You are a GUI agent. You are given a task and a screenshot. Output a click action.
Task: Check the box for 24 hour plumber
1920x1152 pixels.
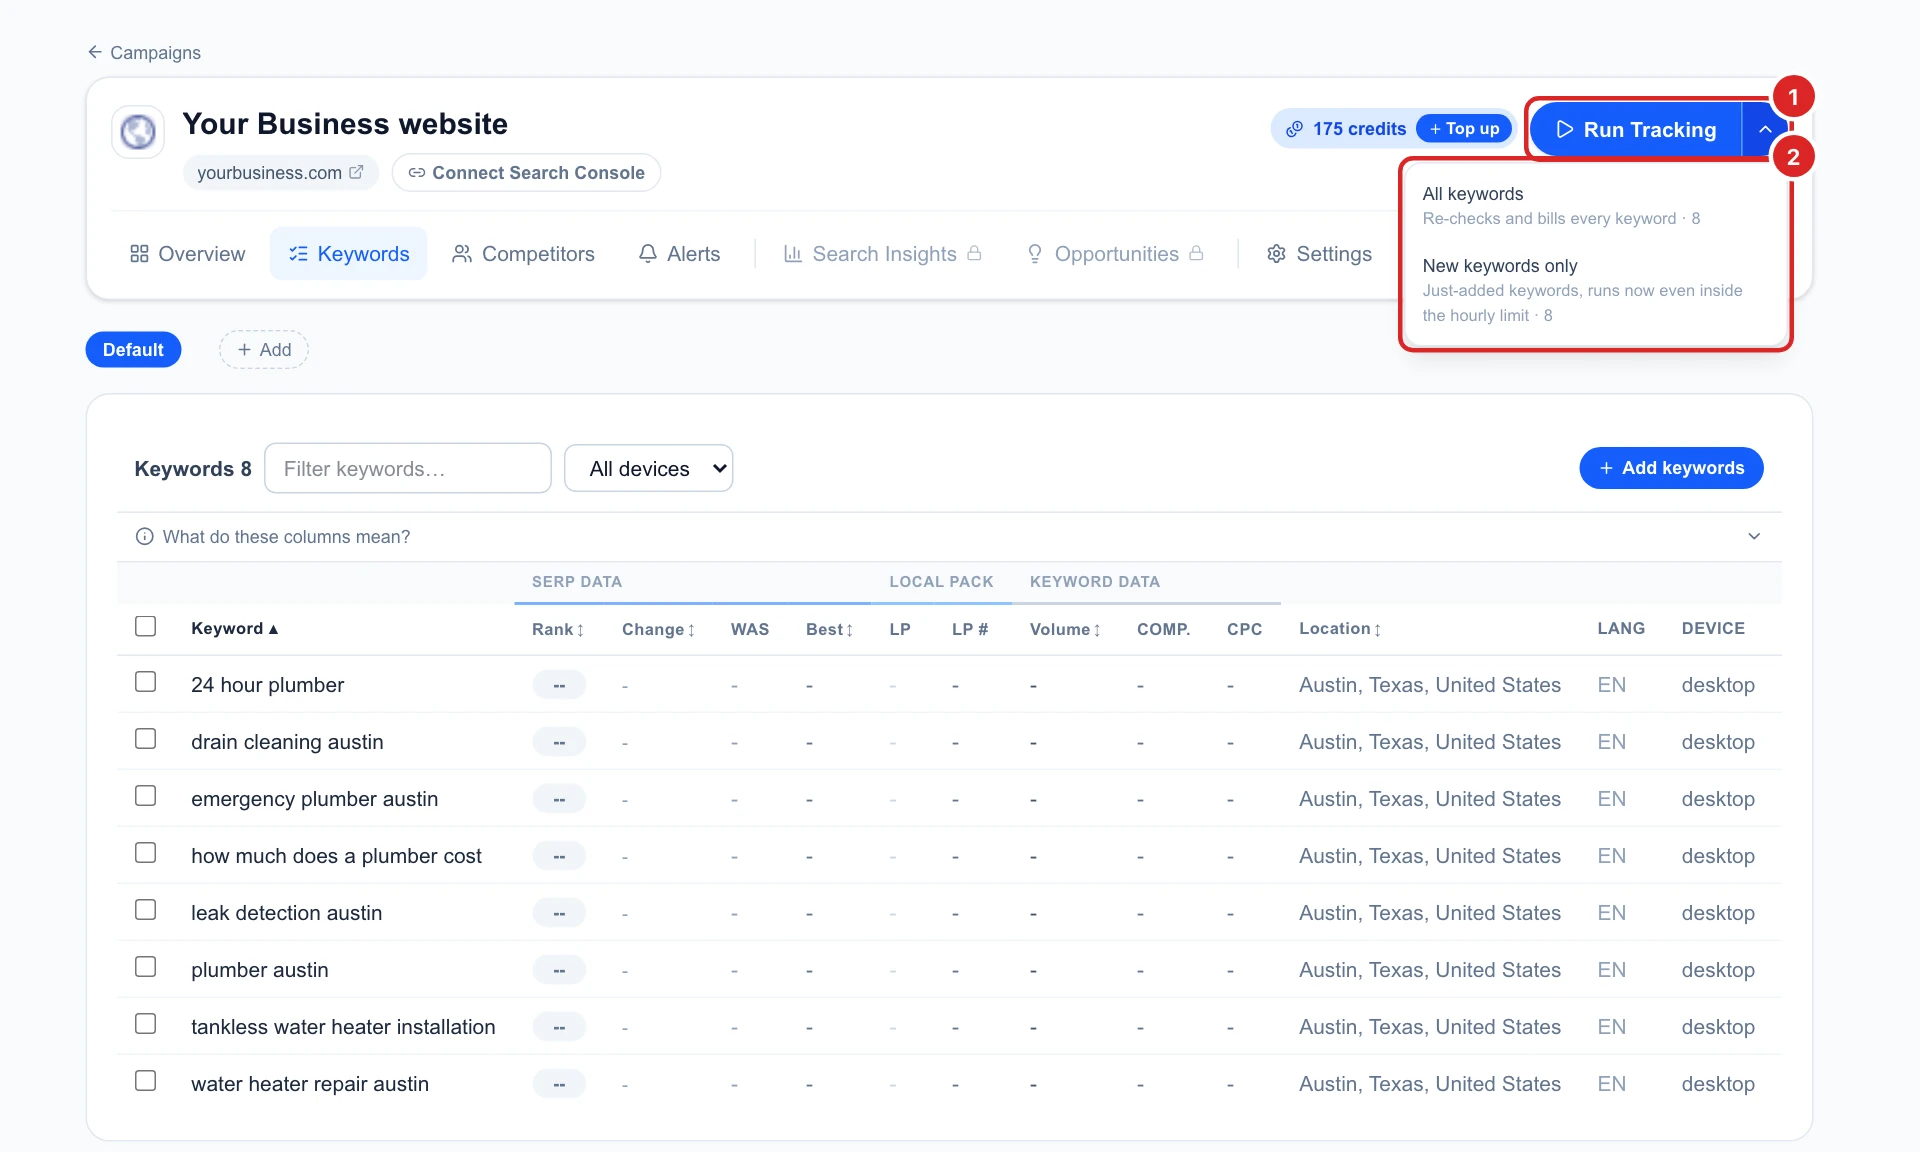coord(146,682)
